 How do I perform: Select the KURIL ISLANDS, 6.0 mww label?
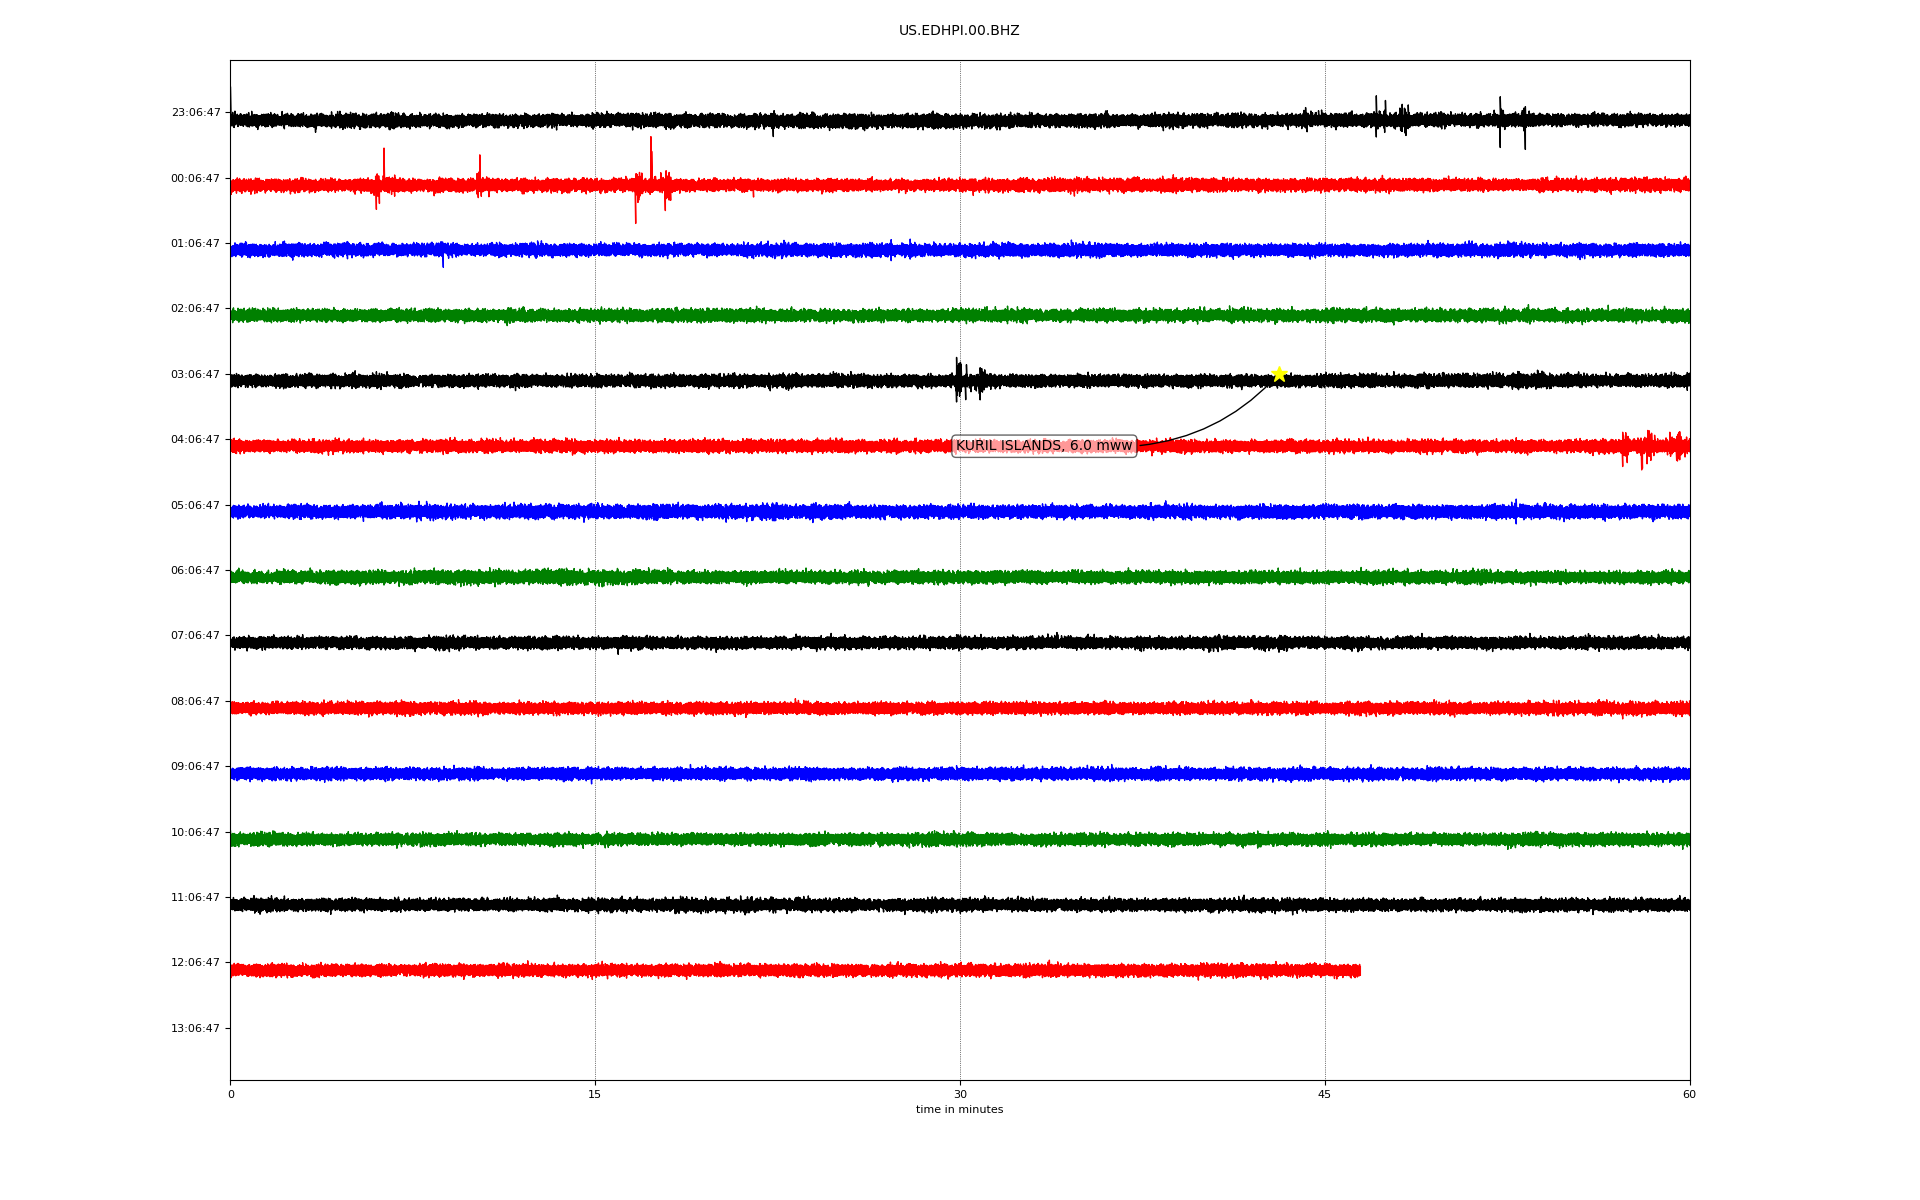[1044, 446]
